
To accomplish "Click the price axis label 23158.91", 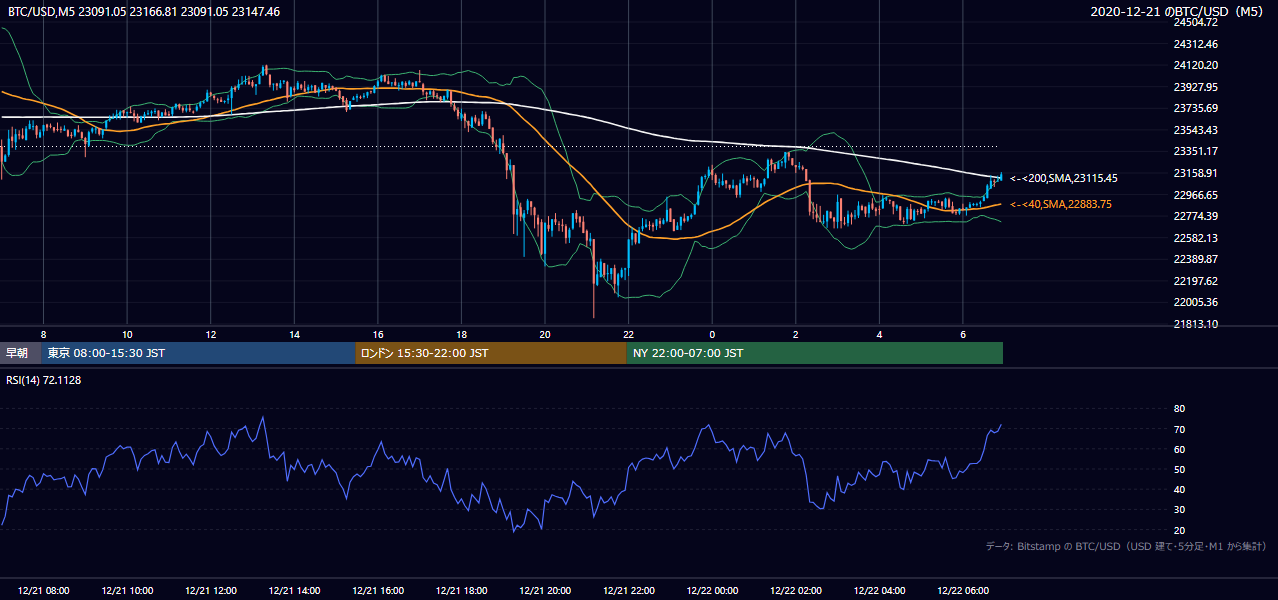I will [x=1195, y=173].
